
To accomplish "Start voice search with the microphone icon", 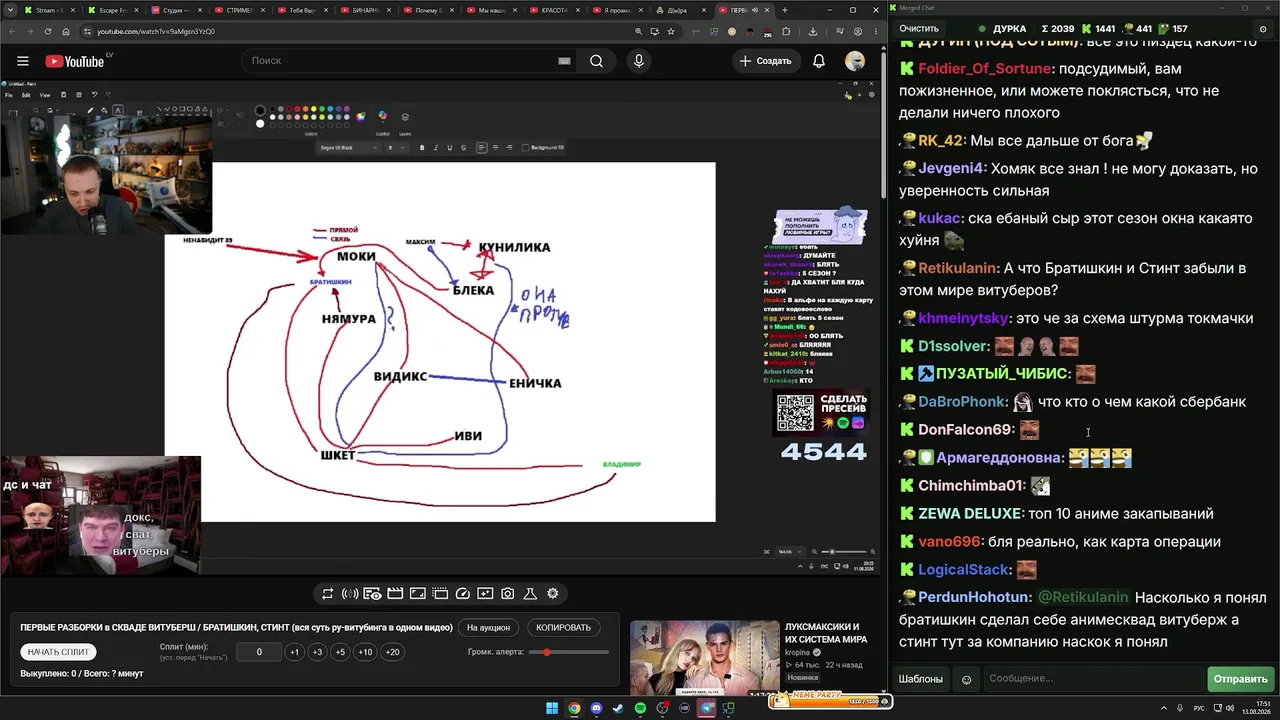I will point(639,61).
